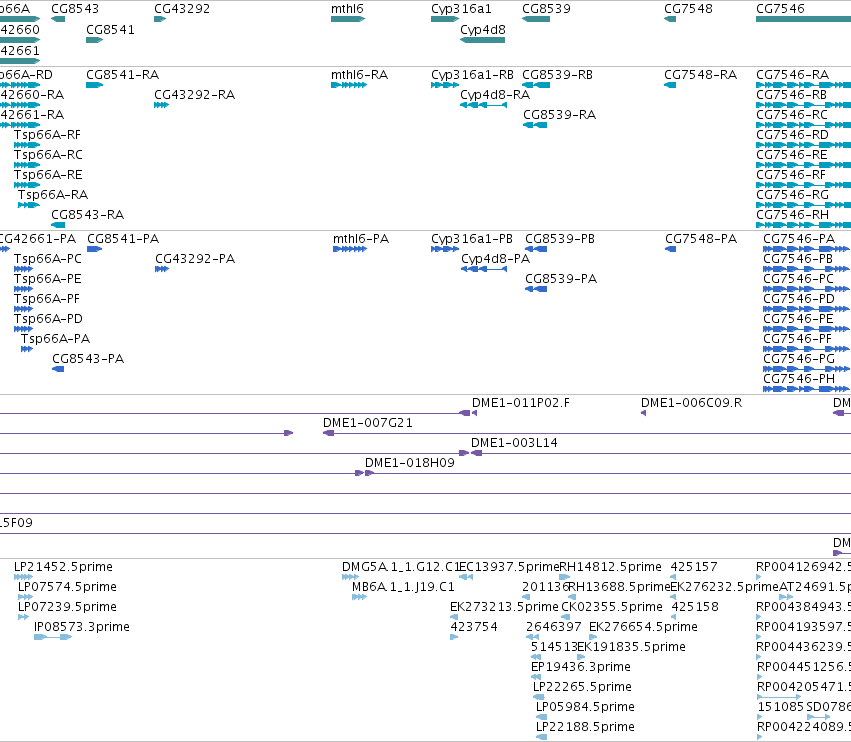This screenshot has height=742, width=851.
Task: Open transcript Tsp66A-RA
Action: [53, 195]
